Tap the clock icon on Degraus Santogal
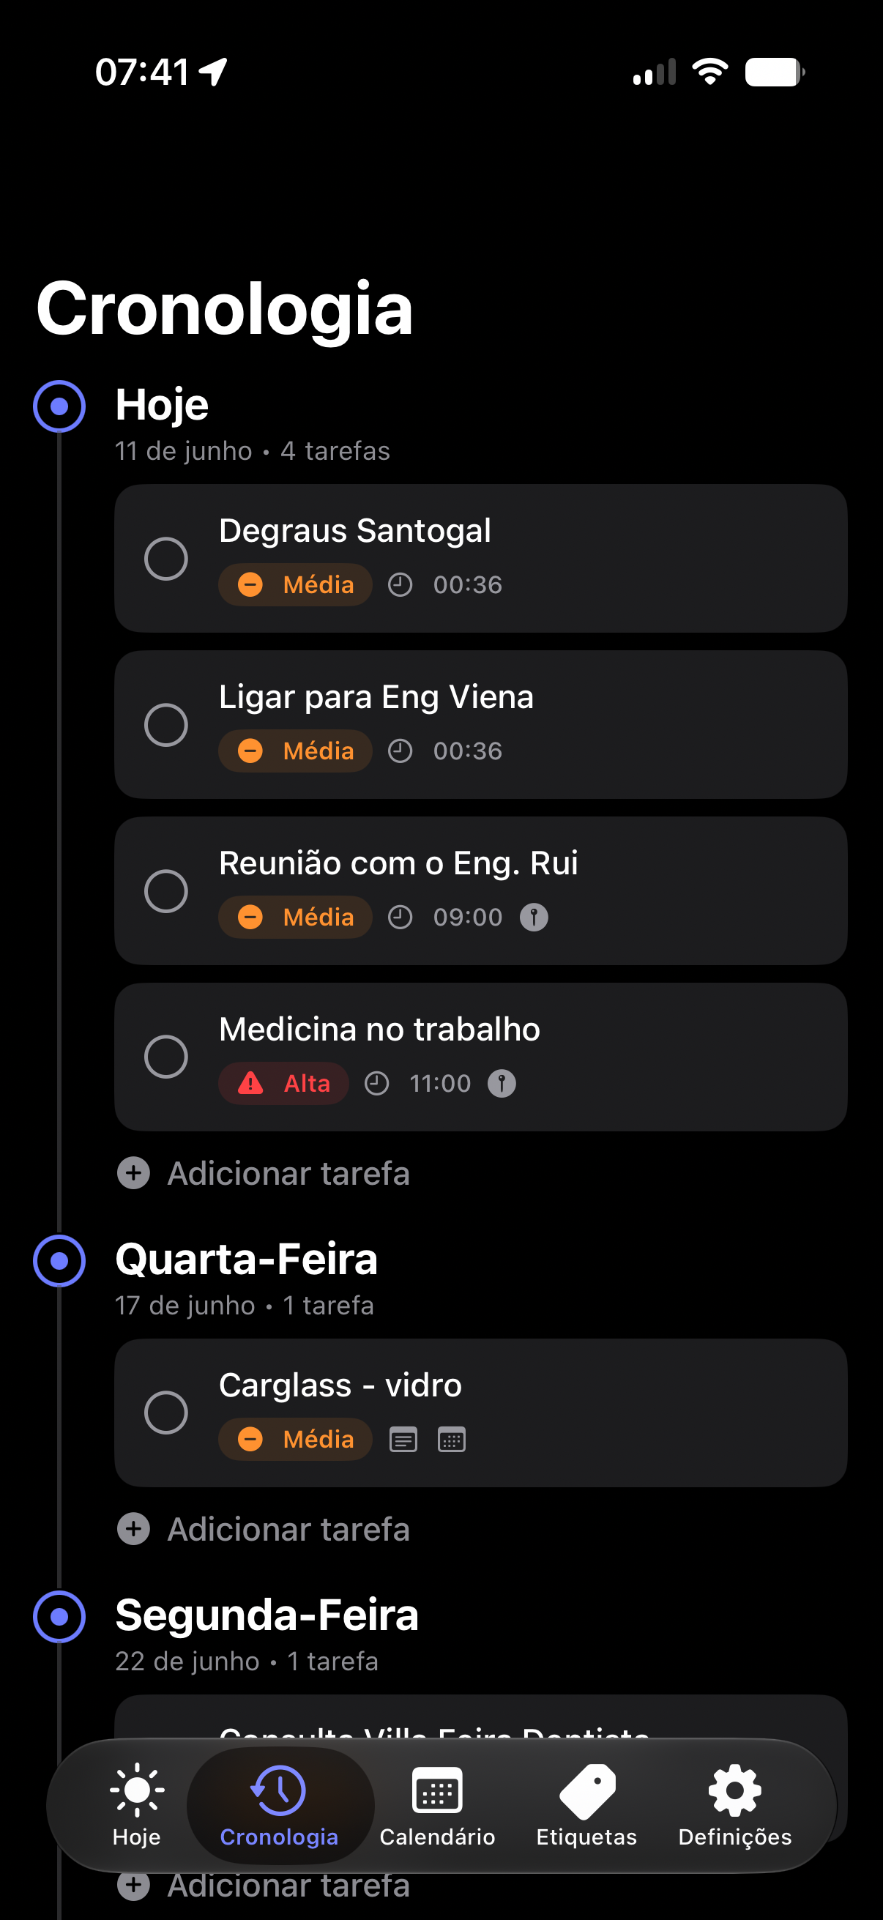Viewport: 883px width, 1920px height. point(400,585)
